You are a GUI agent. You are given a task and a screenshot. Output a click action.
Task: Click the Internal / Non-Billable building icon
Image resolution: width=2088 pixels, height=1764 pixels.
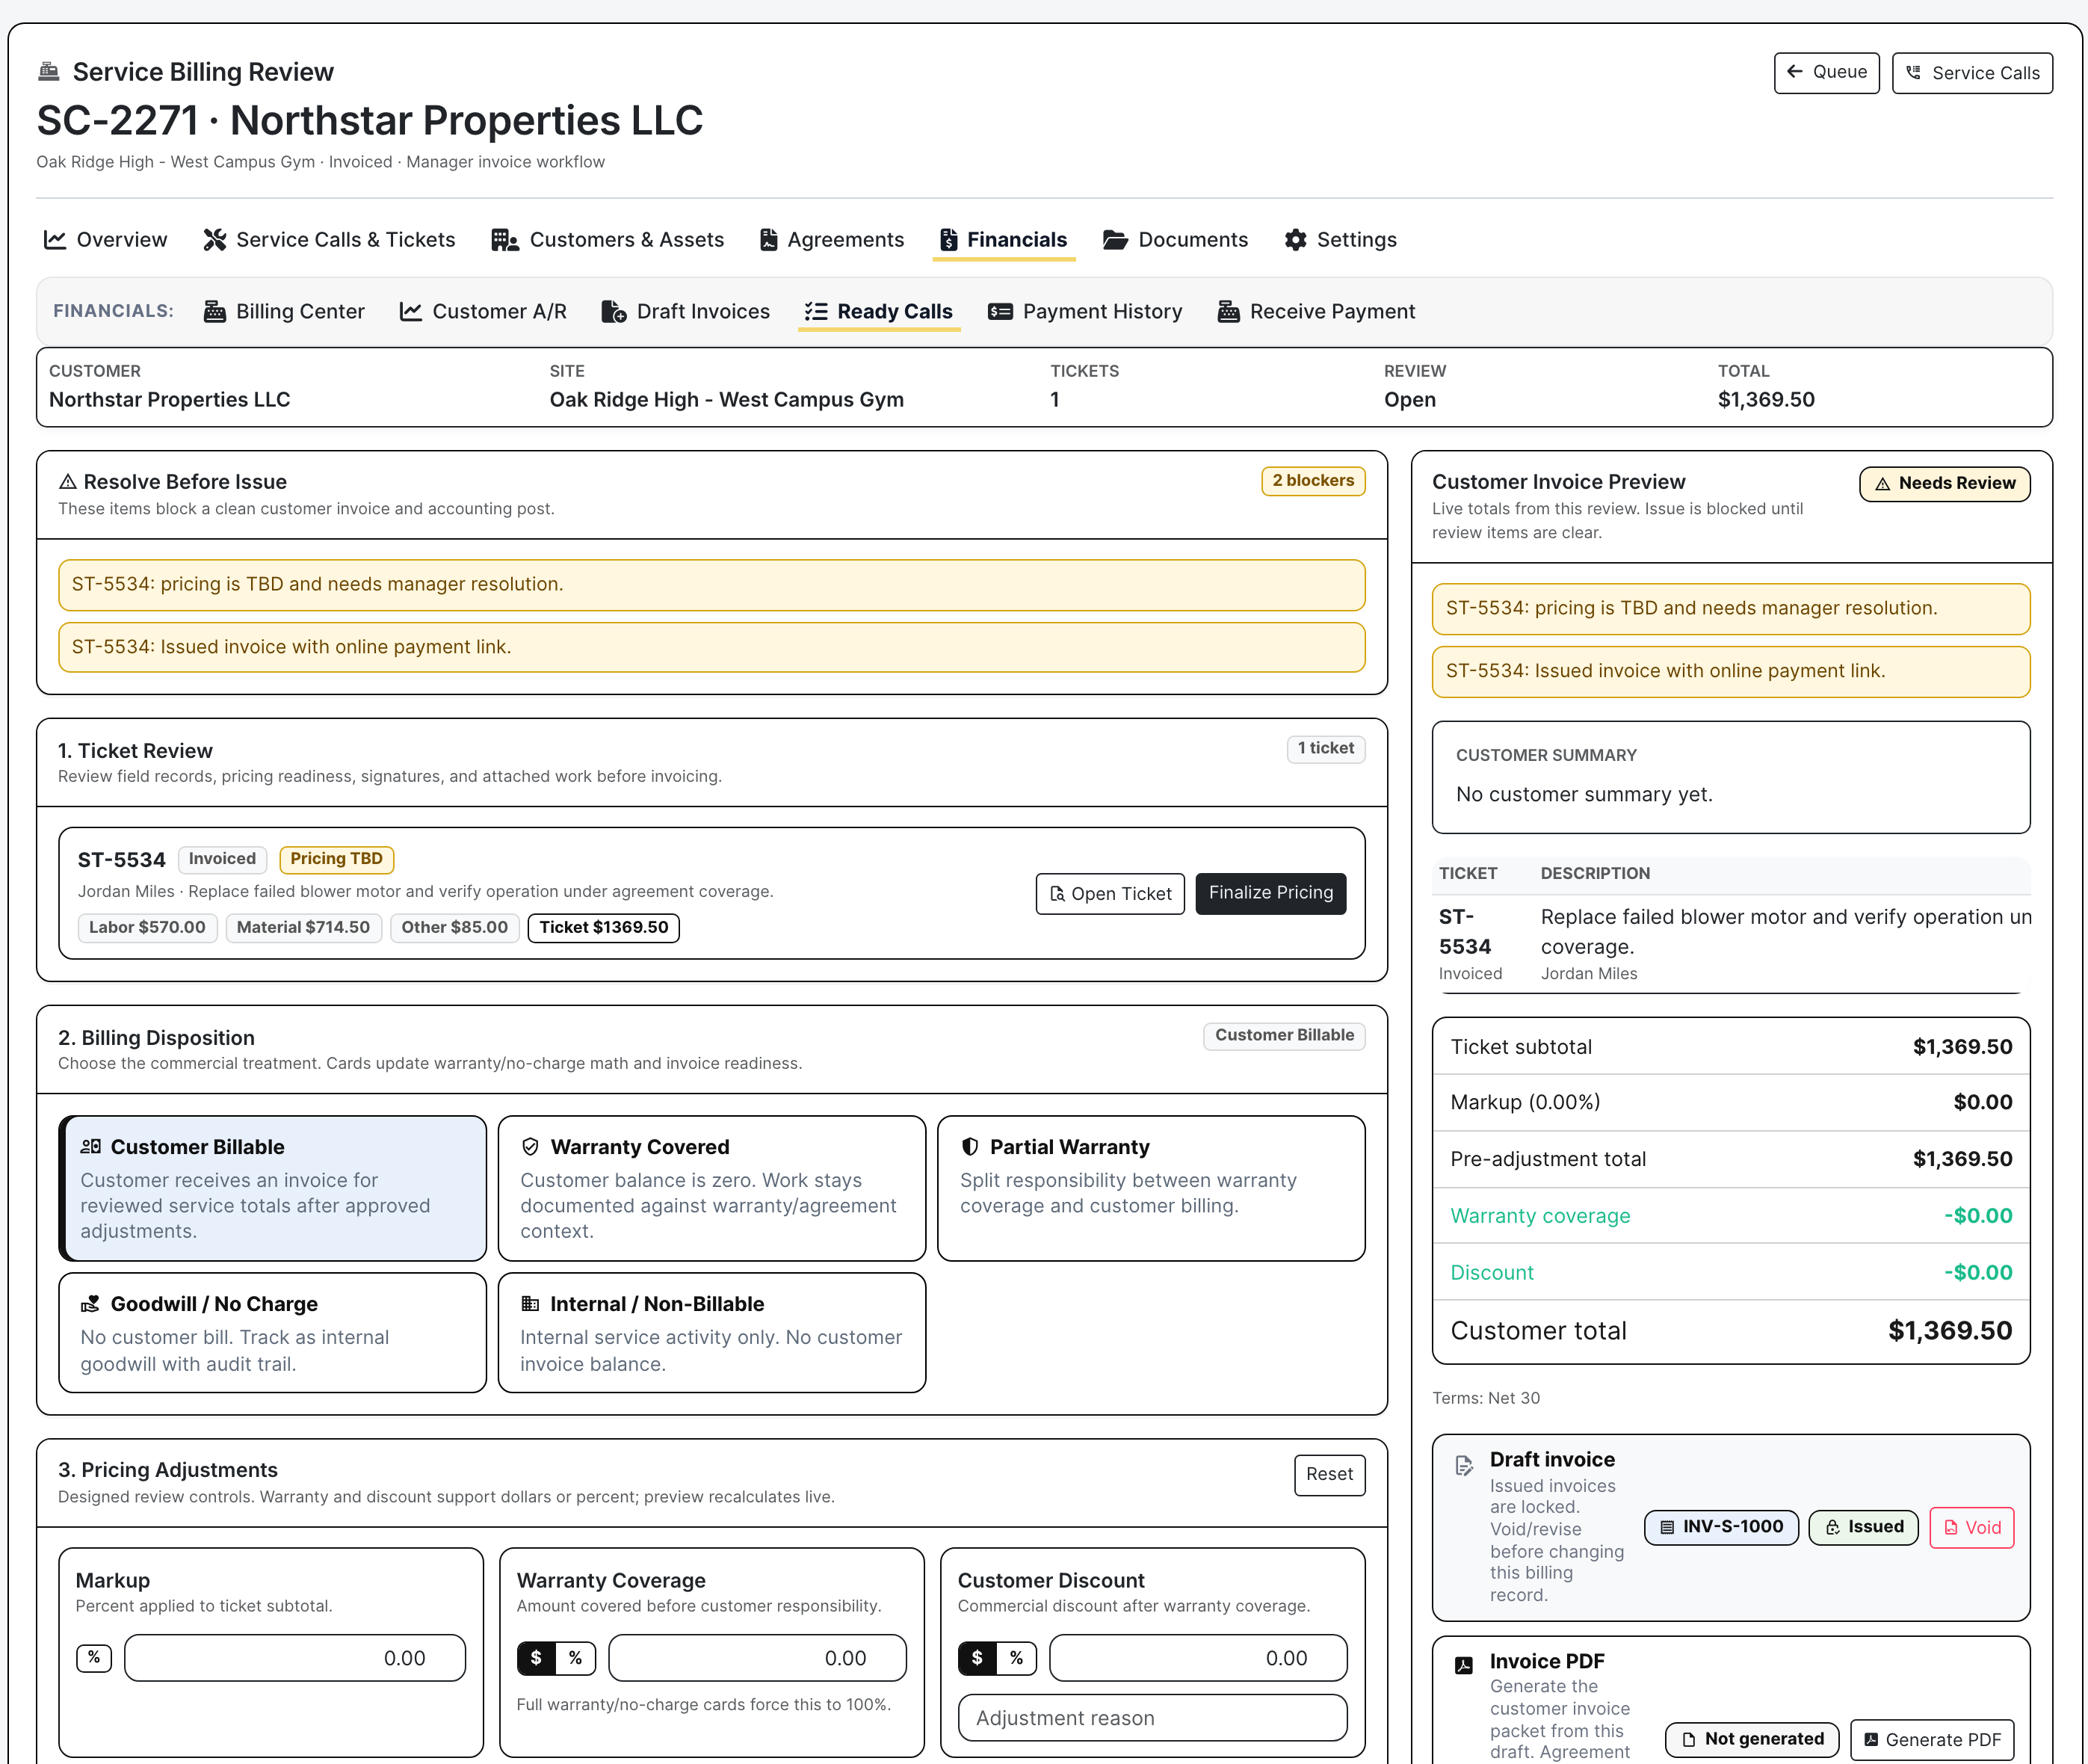point(531,1304)
